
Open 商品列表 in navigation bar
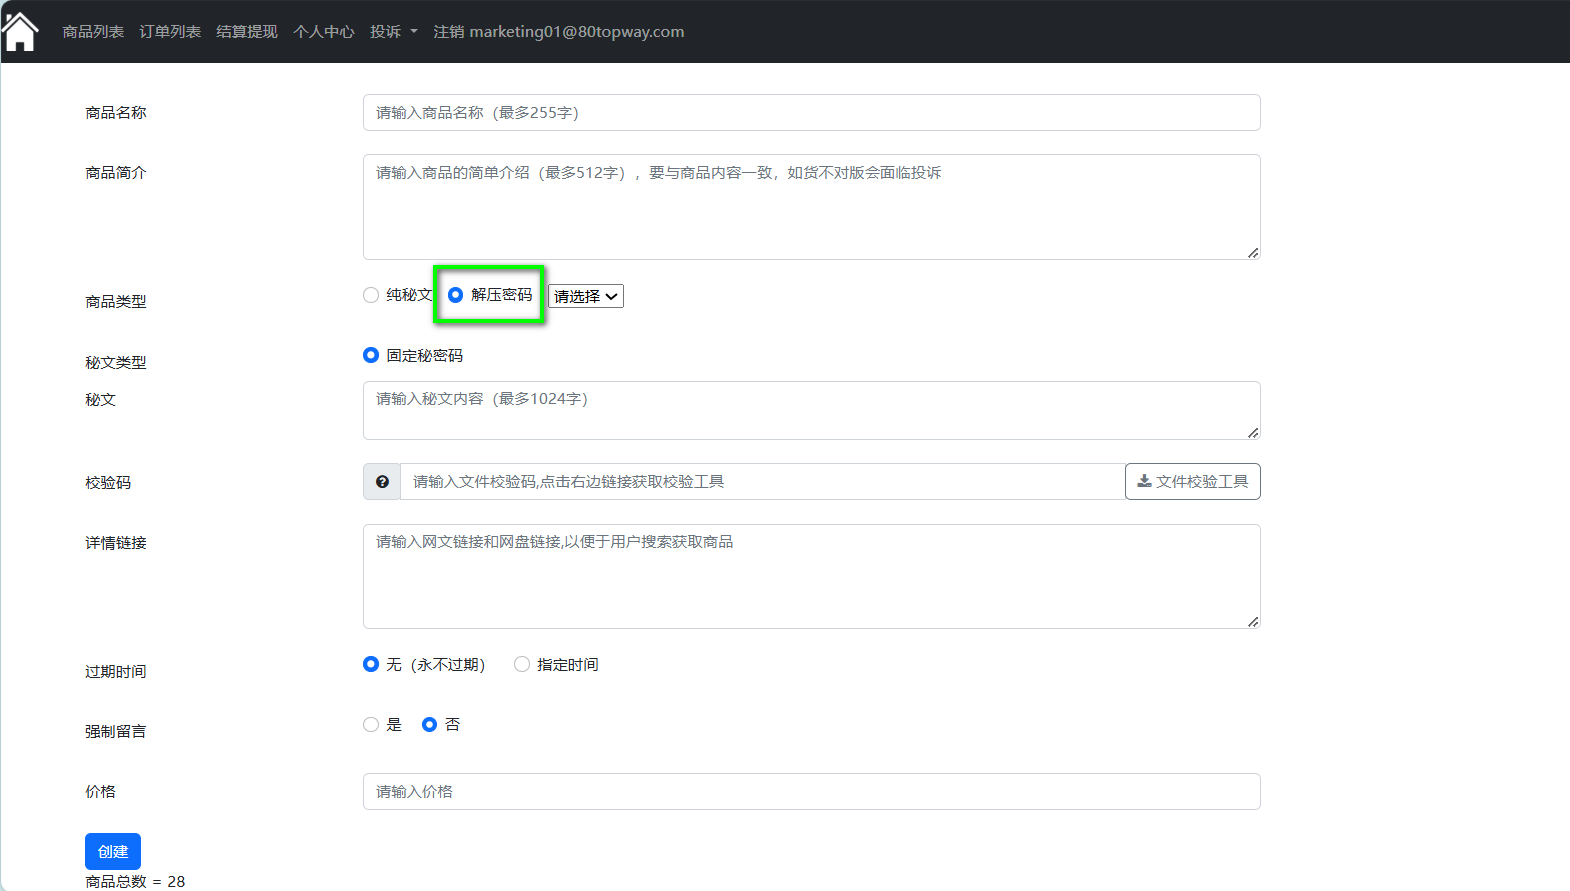point(93,32)
